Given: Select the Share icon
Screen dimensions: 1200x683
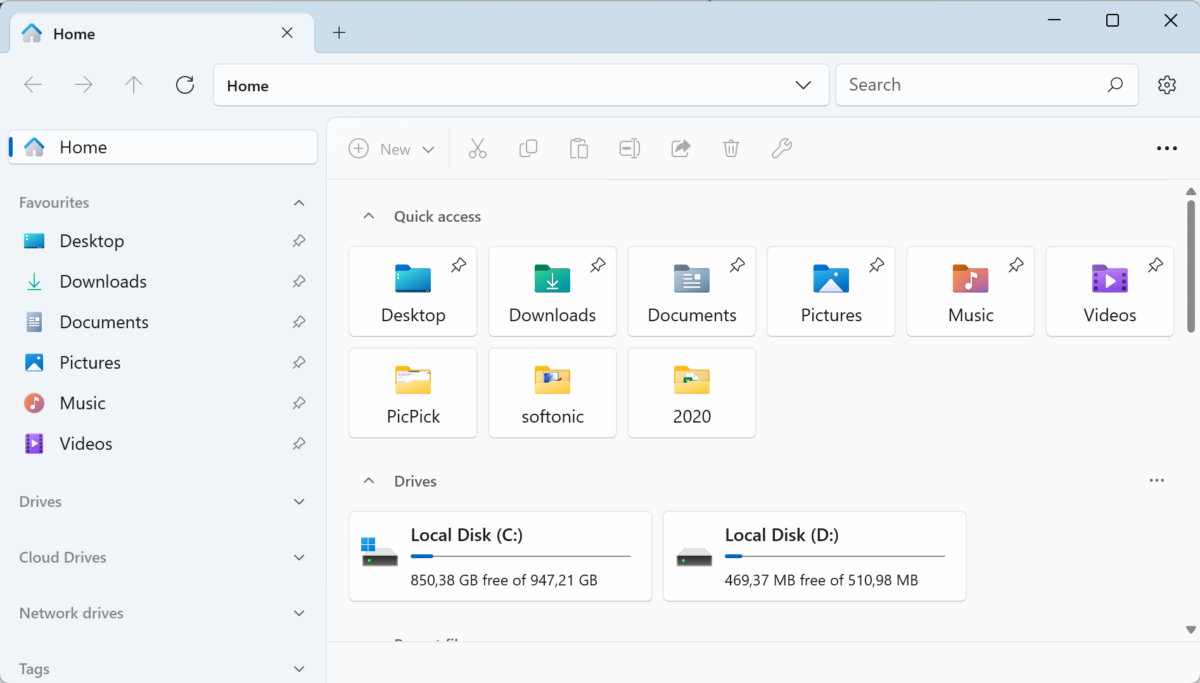Looking at the screenshot, I should click(680, 148).
